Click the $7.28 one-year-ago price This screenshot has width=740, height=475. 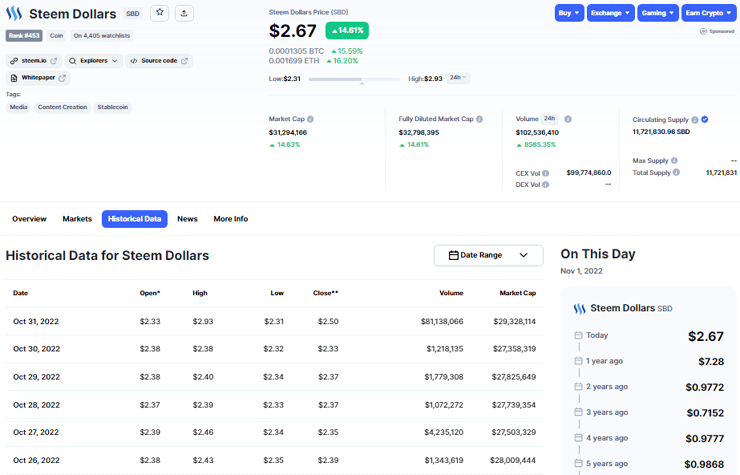click(711, 362)
